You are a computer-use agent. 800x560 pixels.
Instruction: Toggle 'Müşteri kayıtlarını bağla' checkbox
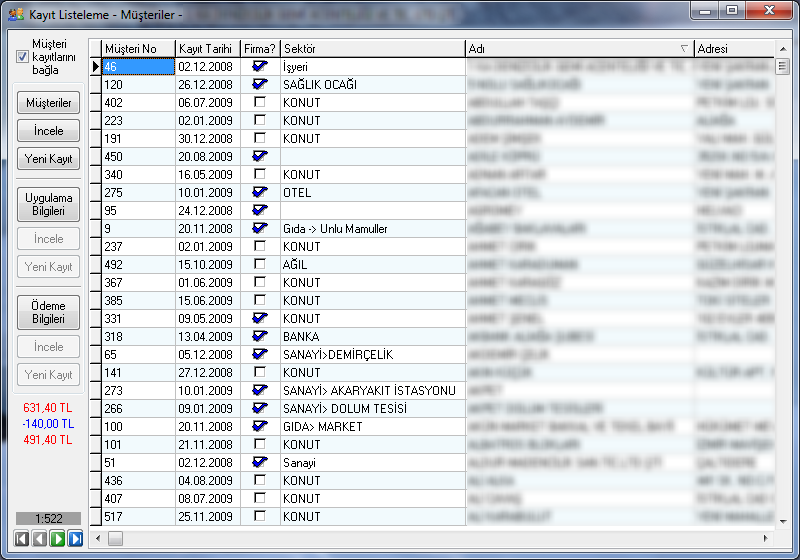pos(23,57)
